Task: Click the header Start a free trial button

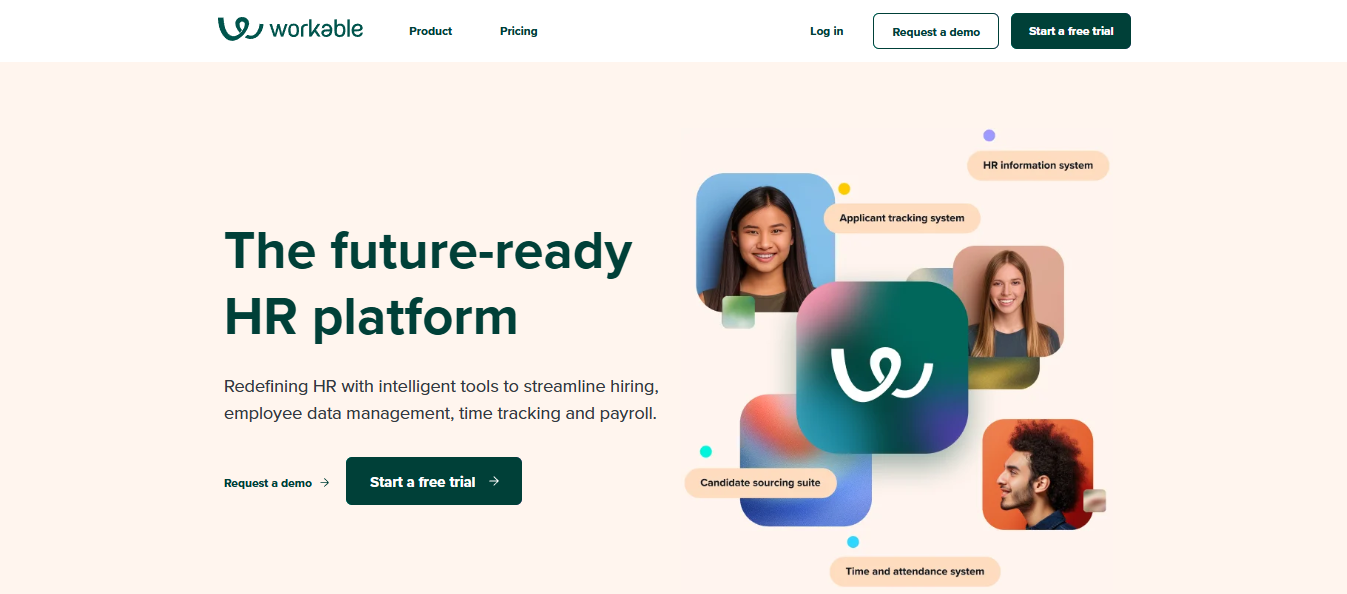Action: tap(1071, 31)
